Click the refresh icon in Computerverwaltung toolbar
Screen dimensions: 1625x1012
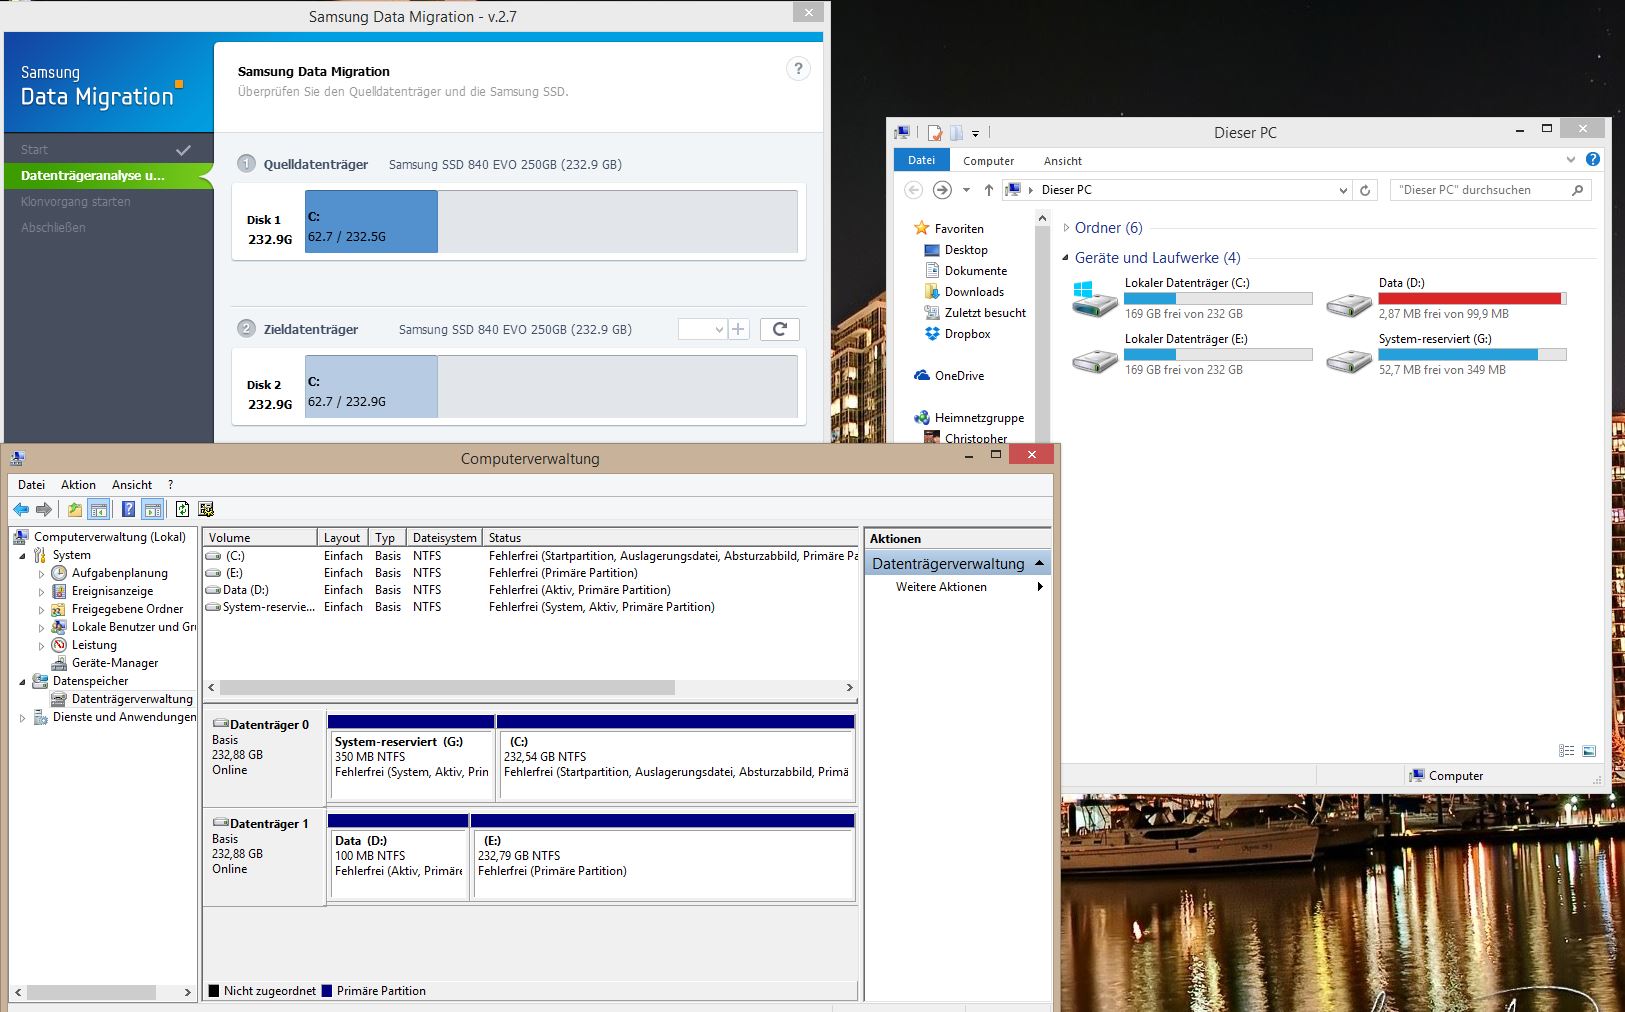coord(182,510)
